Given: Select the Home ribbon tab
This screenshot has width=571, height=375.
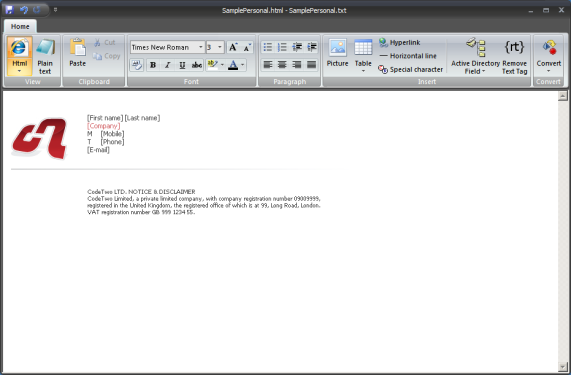Looking at the screenshot, I should 20,27.
